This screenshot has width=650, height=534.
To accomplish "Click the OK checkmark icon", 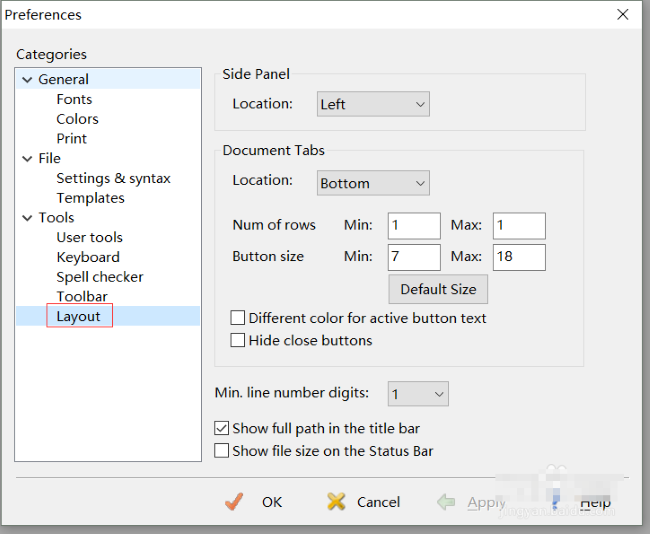I will tap(234, 502).
